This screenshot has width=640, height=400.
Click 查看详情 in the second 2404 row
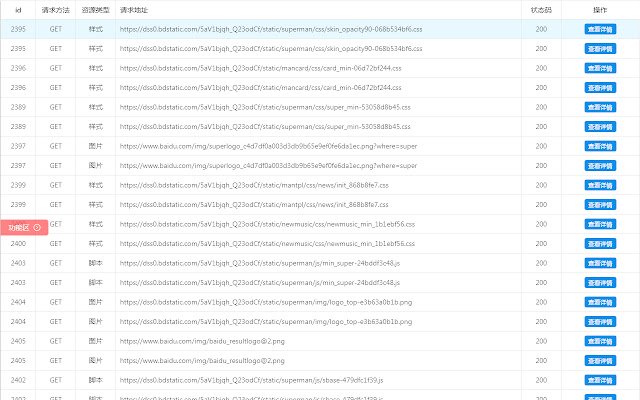600,322
